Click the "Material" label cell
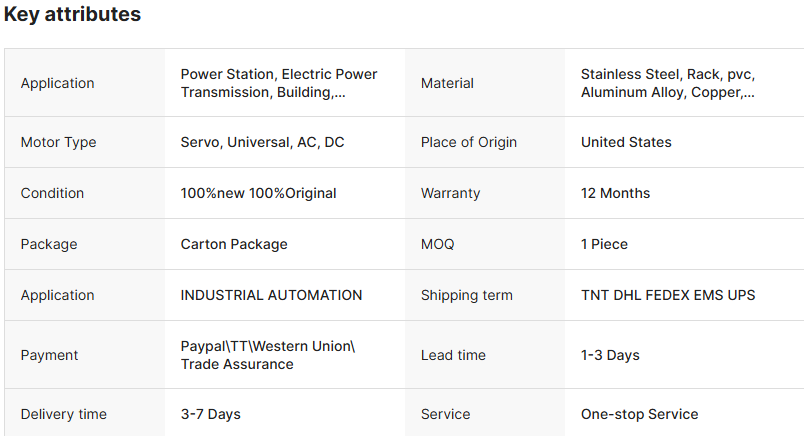Viewport: 804px width, 436px height. tap(447, 83)
